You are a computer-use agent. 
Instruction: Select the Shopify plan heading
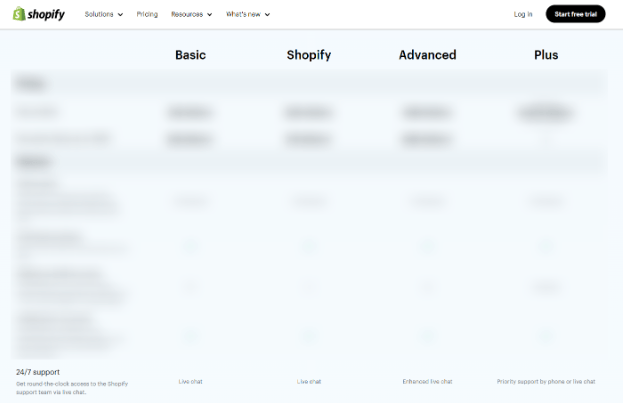(309, 55)
